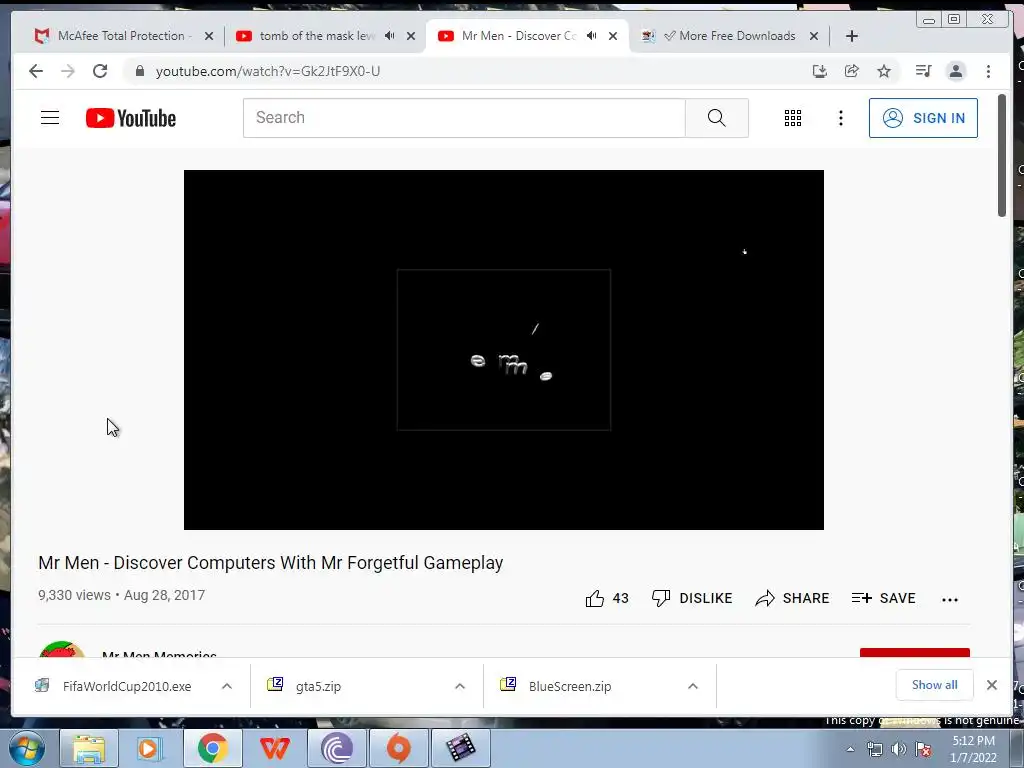This screenshot has height=768, width=1024.
Task: Open WPS Office from the taskbar
Action: click(274, 748)
